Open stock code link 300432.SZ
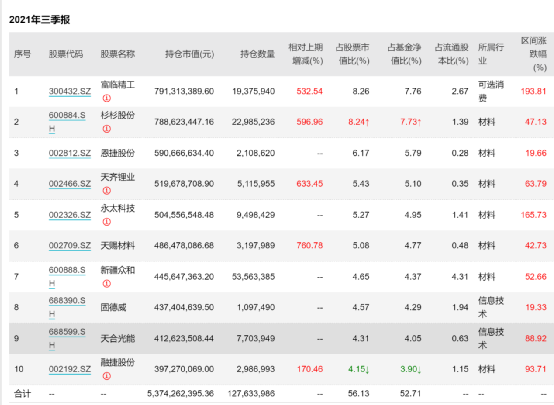554x405 pixels. (x=70, y=91)
